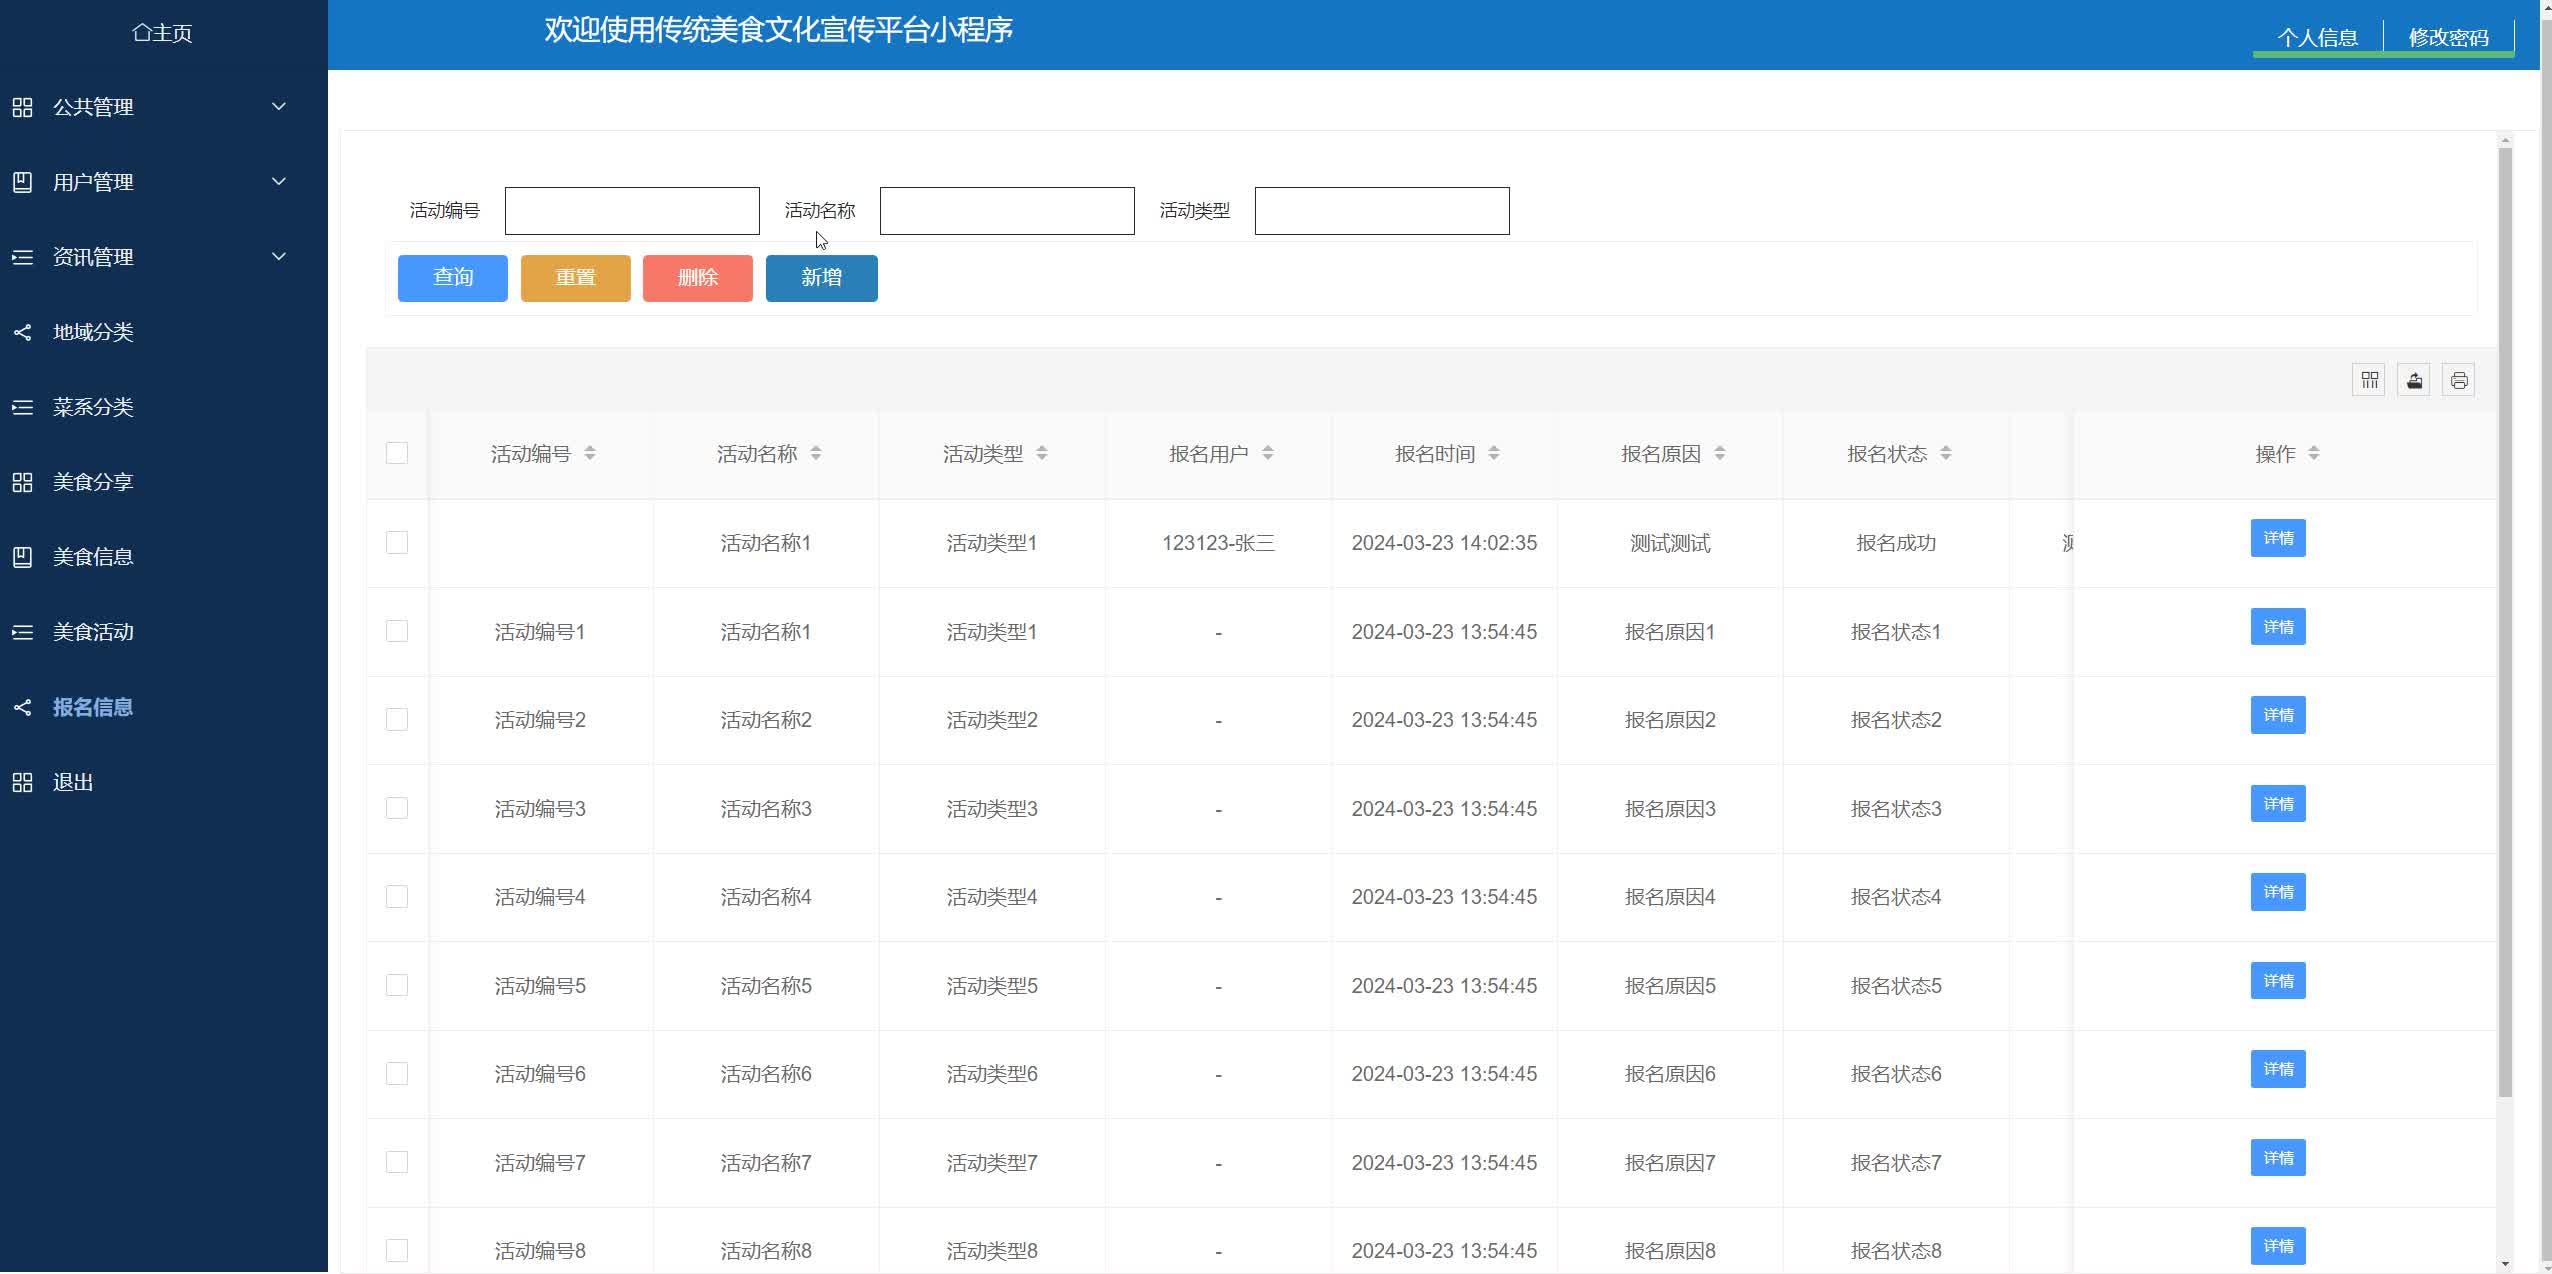Click the table's vertical scrollbar

tap(2504, 620)
